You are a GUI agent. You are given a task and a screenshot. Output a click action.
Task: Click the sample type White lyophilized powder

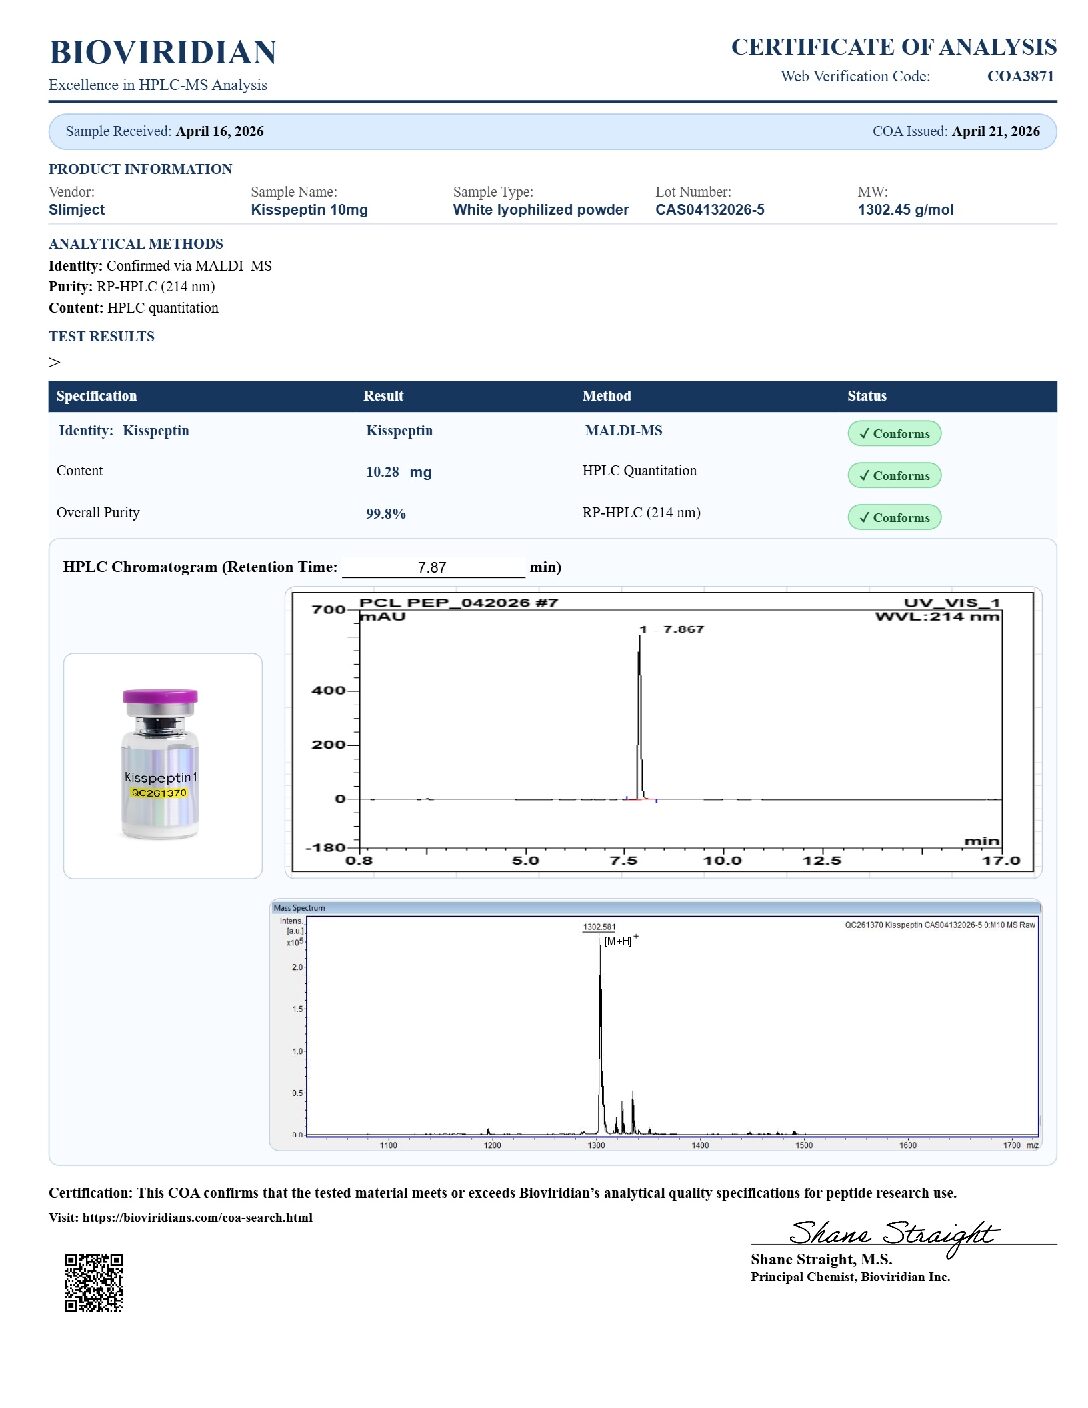pos(541,210)
